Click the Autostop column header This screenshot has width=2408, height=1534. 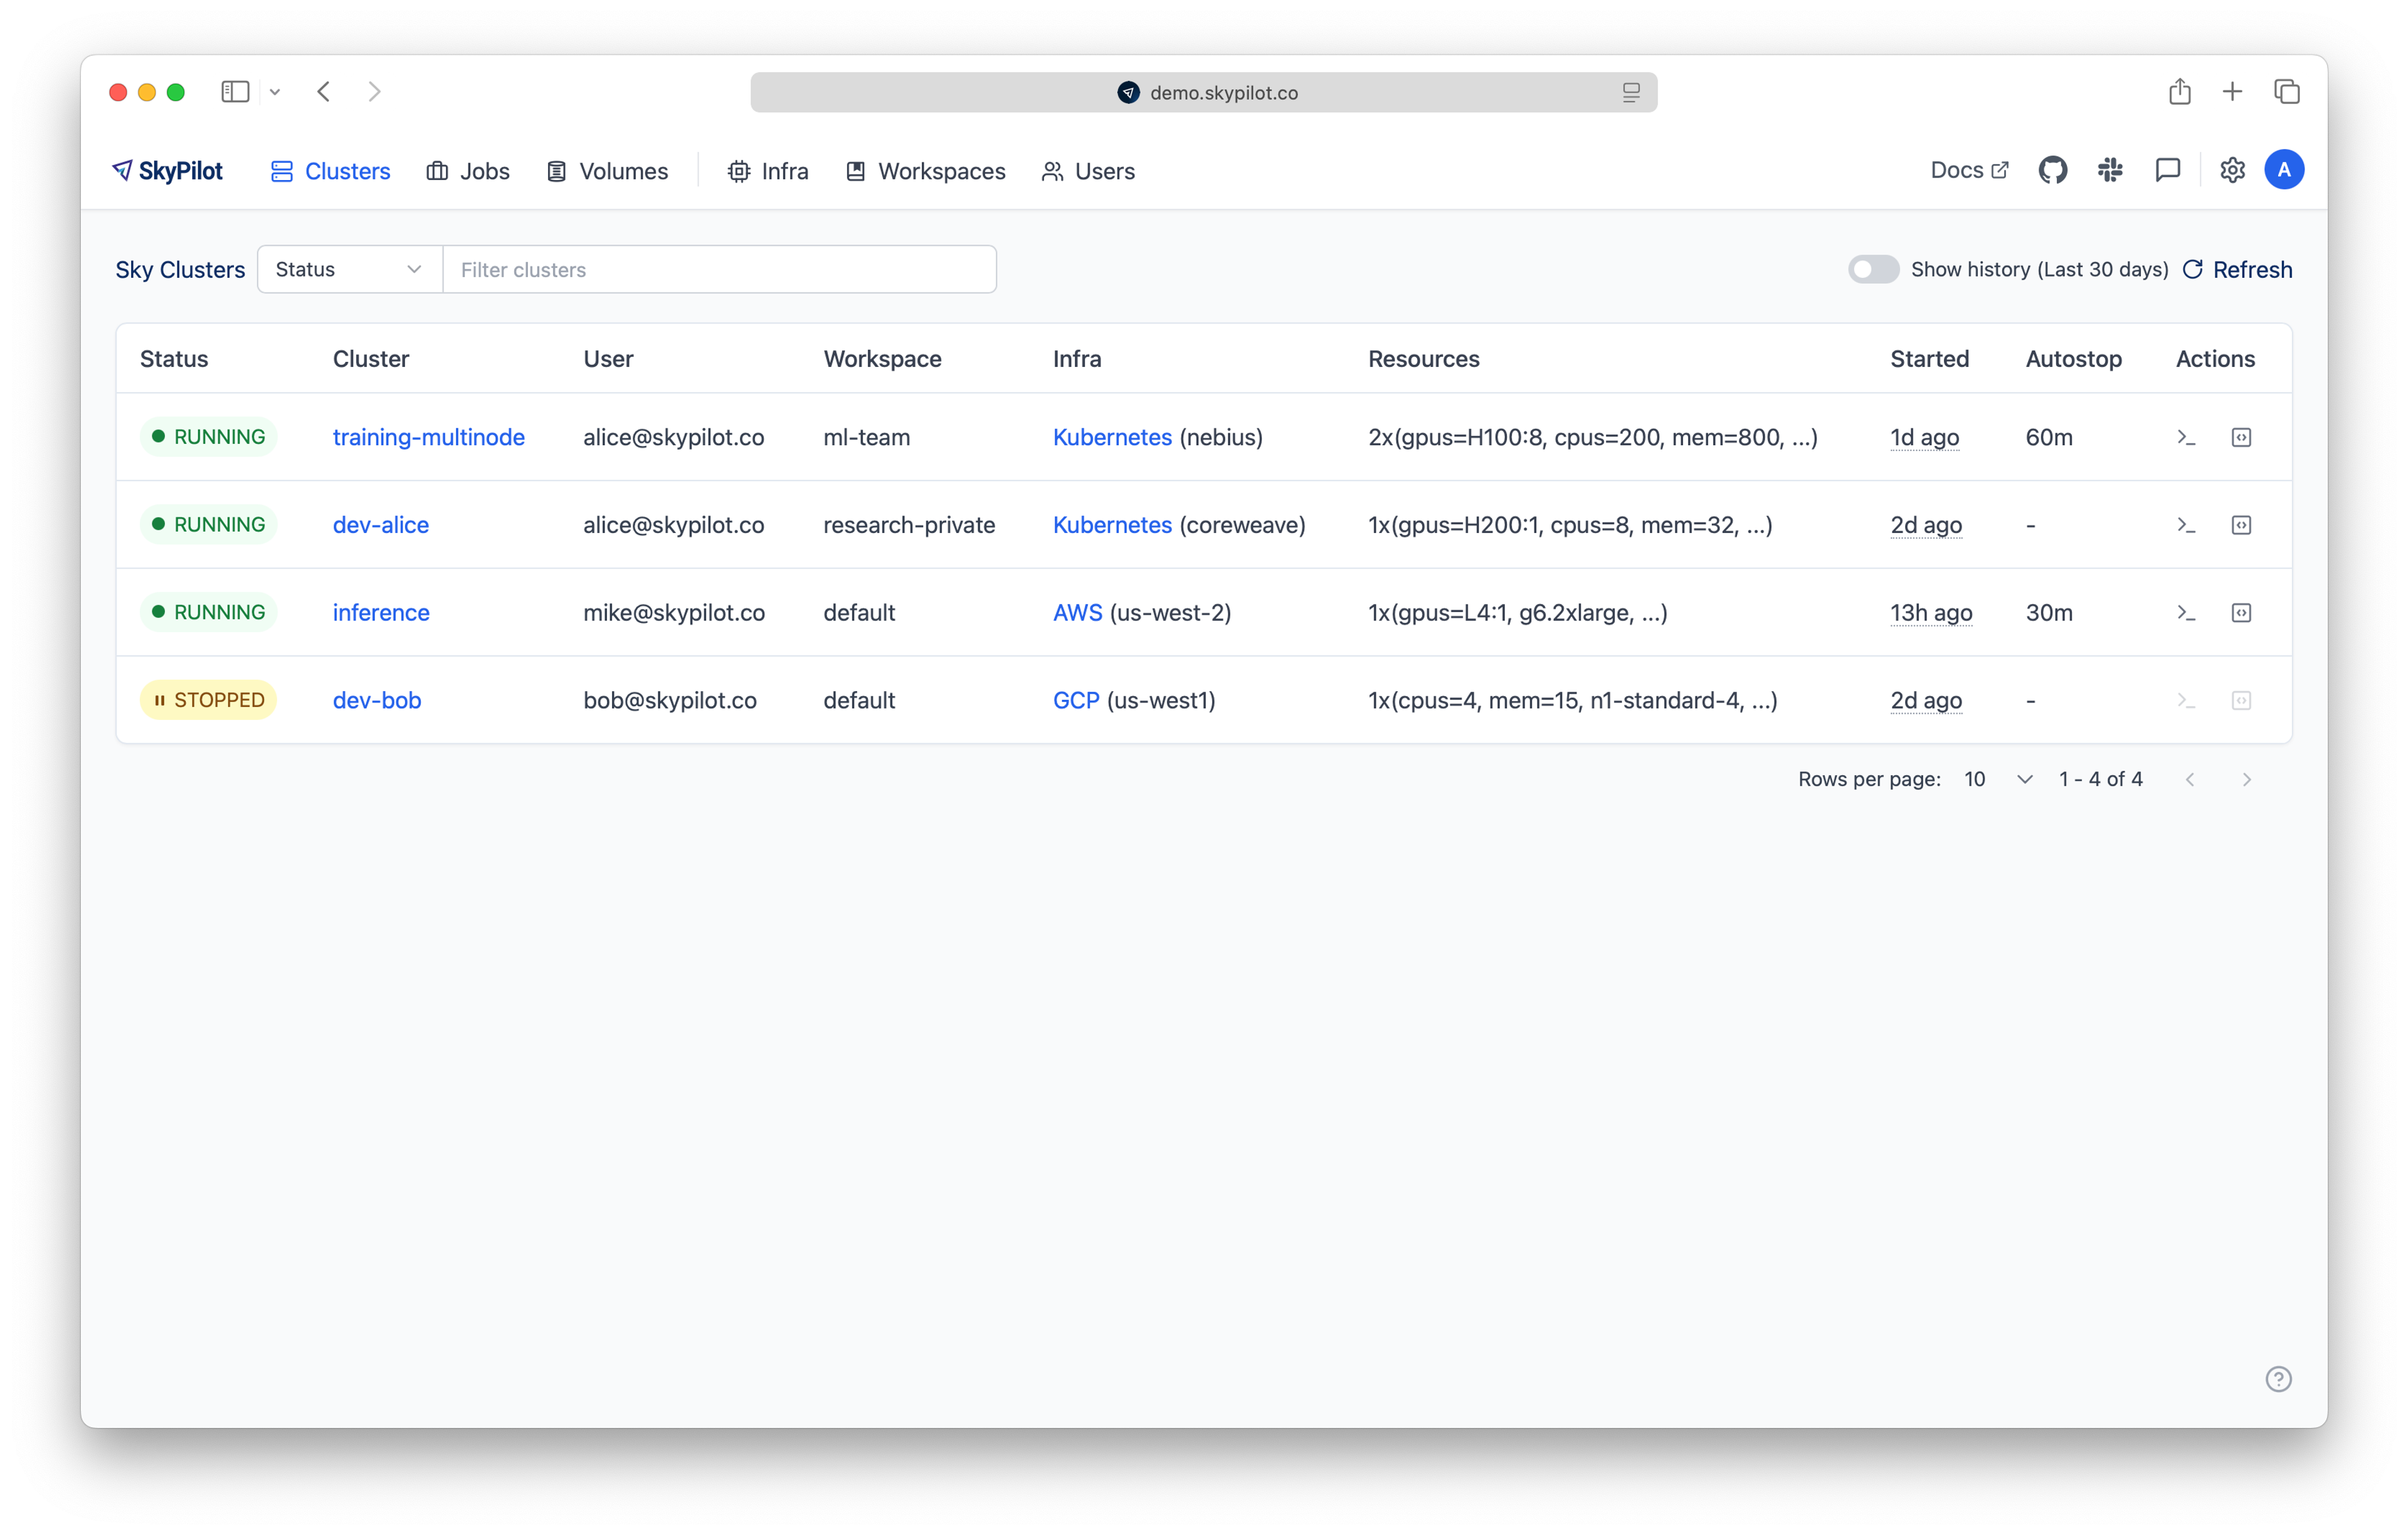[2073, 358]
